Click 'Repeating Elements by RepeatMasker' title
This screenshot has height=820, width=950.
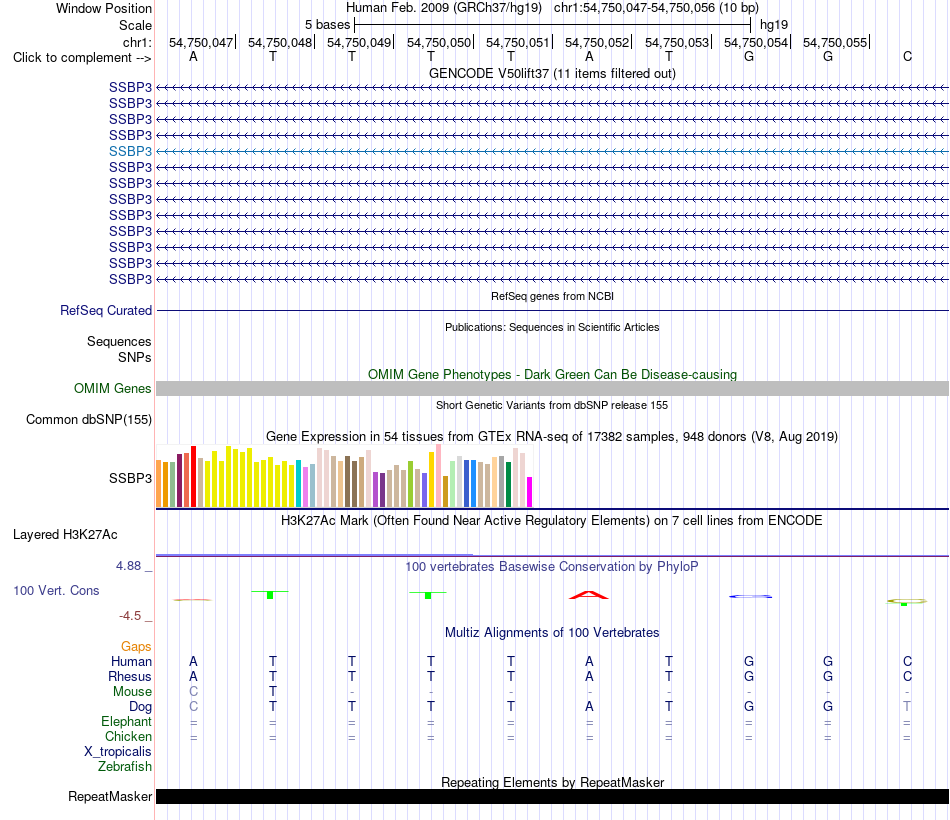pos(552,782)
